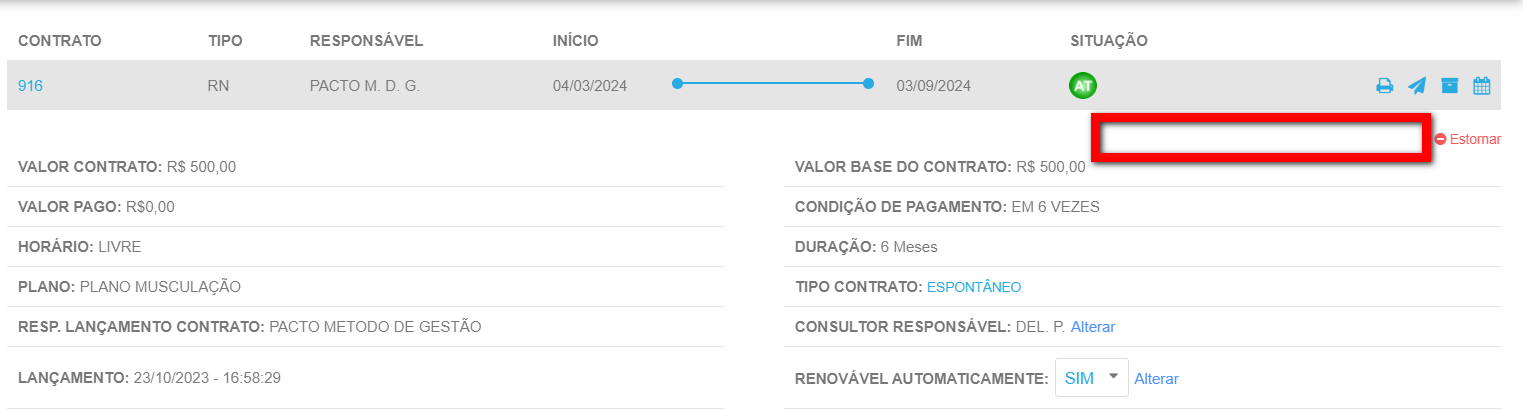
Task: Click Alterar next to Consultor Responsável
Action: click(x=1092, y=327)
